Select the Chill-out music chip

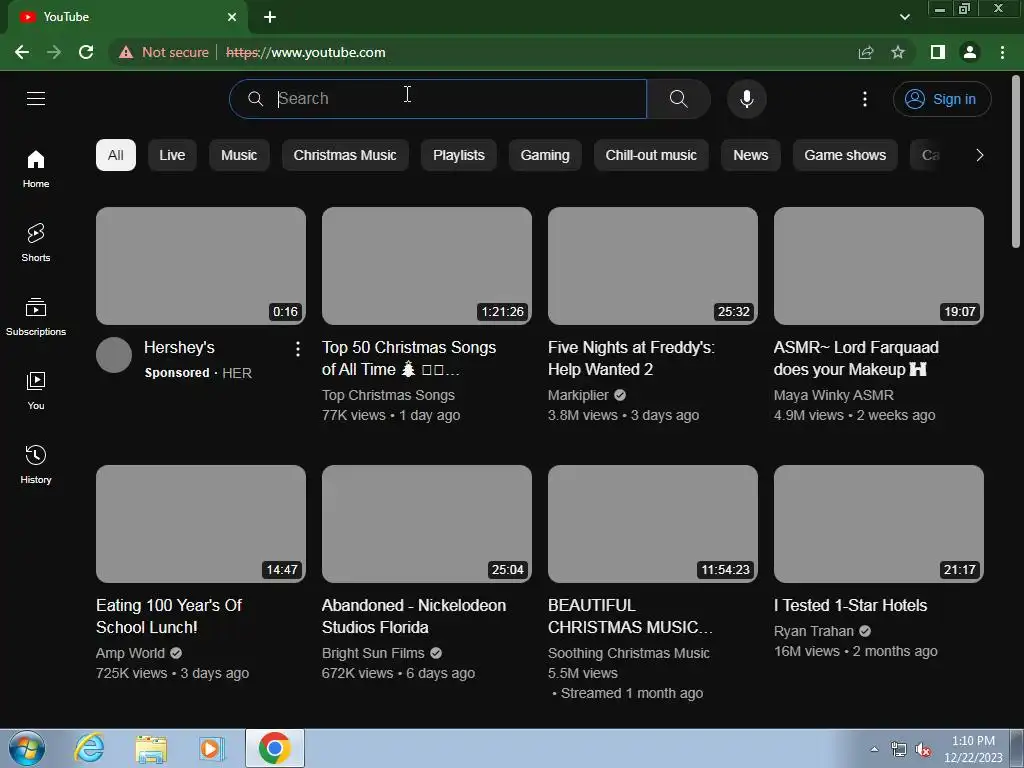point(651,155)
